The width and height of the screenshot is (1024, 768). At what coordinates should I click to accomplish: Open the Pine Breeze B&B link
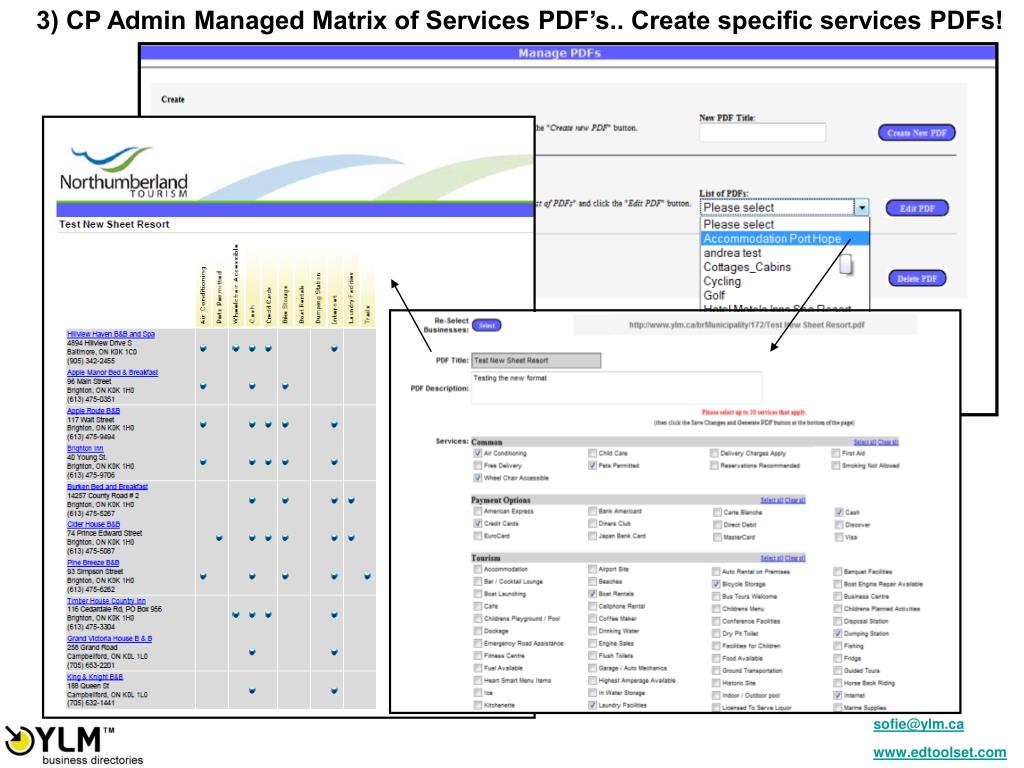(93, 563)
